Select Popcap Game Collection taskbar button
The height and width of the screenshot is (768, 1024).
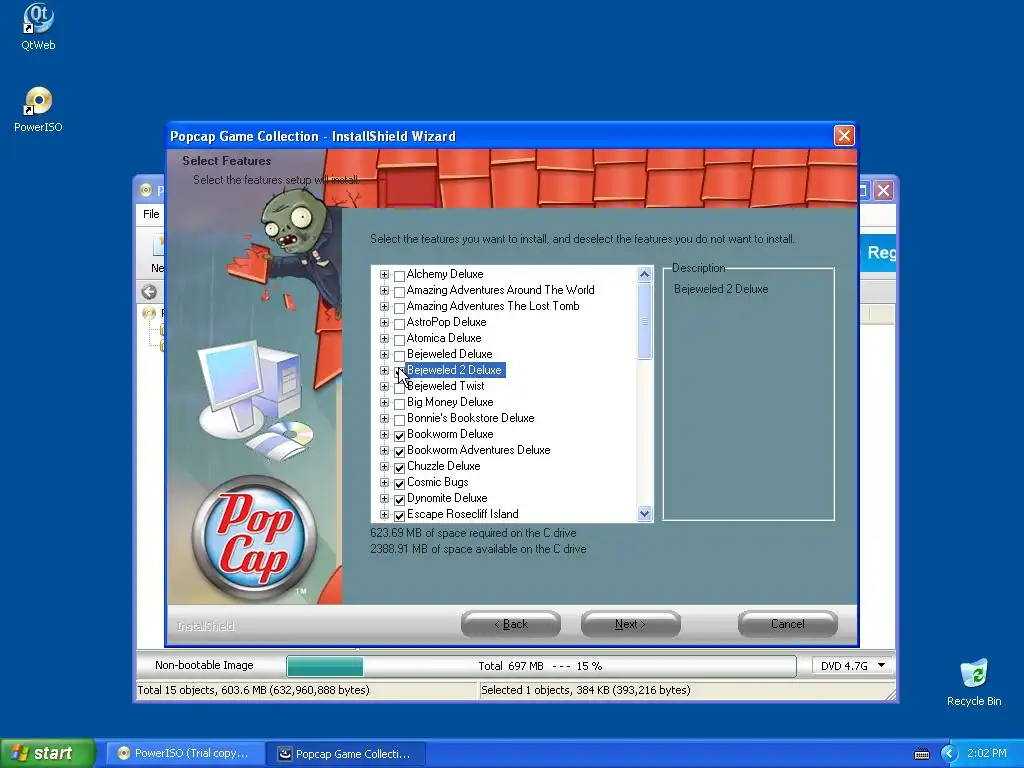point(346,754)
